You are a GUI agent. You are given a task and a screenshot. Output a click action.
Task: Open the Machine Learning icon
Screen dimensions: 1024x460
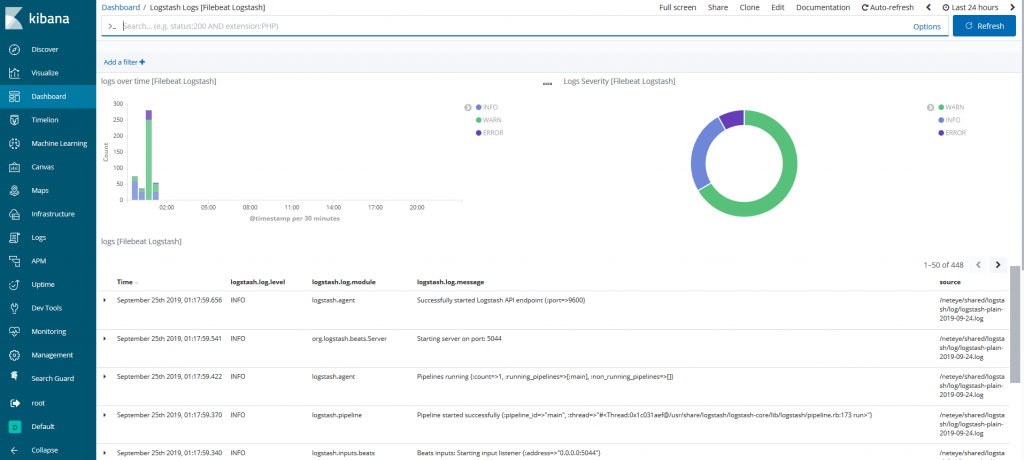click(x=14, y=144)
